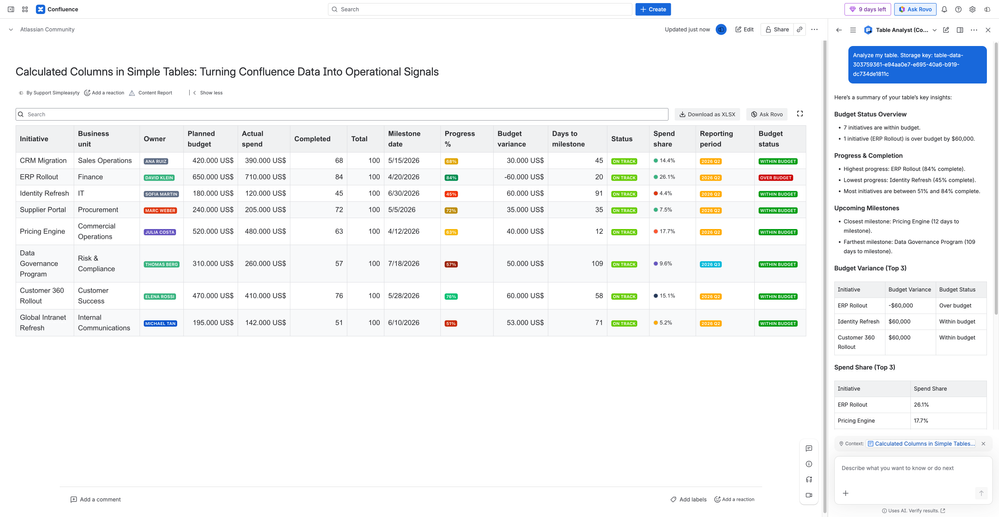The width and height of the screenshot is (999, 517).
Task: Click the table search input field
Action: [x=342, y=114]
